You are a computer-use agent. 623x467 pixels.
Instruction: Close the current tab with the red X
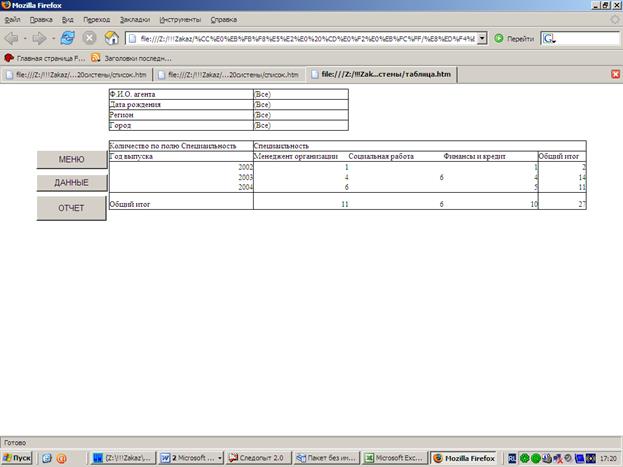point(614,74)
